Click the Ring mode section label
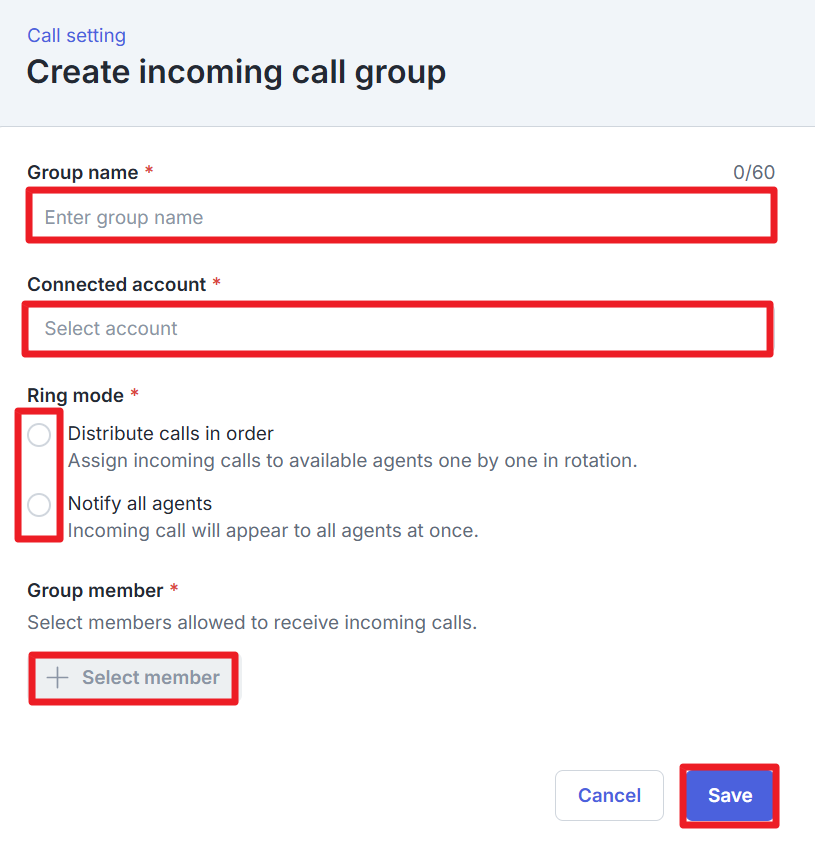 click(x=76, y=396)
